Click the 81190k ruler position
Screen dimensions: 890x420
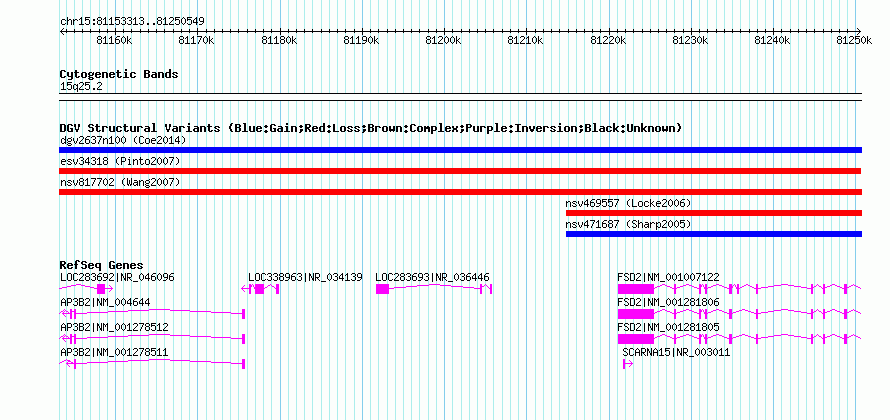pos(362,40)
